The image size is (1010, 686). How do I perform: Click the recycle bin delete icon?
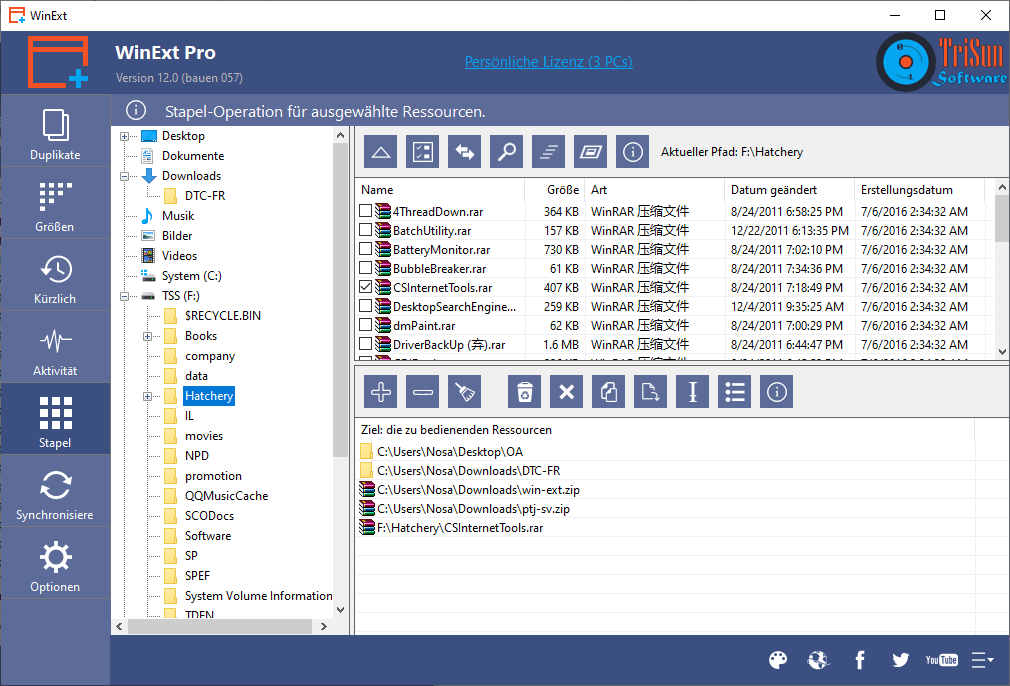[x=524, y=392]
